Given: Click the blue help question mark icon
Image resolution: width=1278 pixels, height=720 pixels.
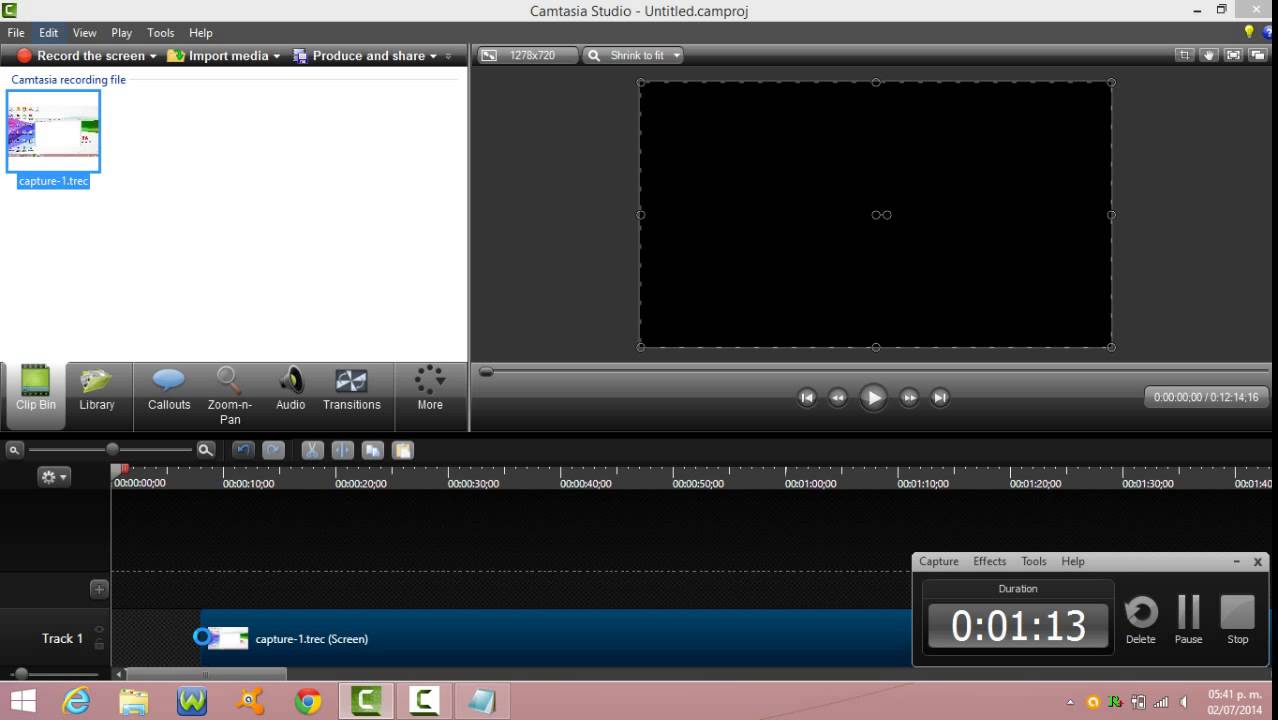Looking at the screenshot, I should click(x=1269, y=32).
